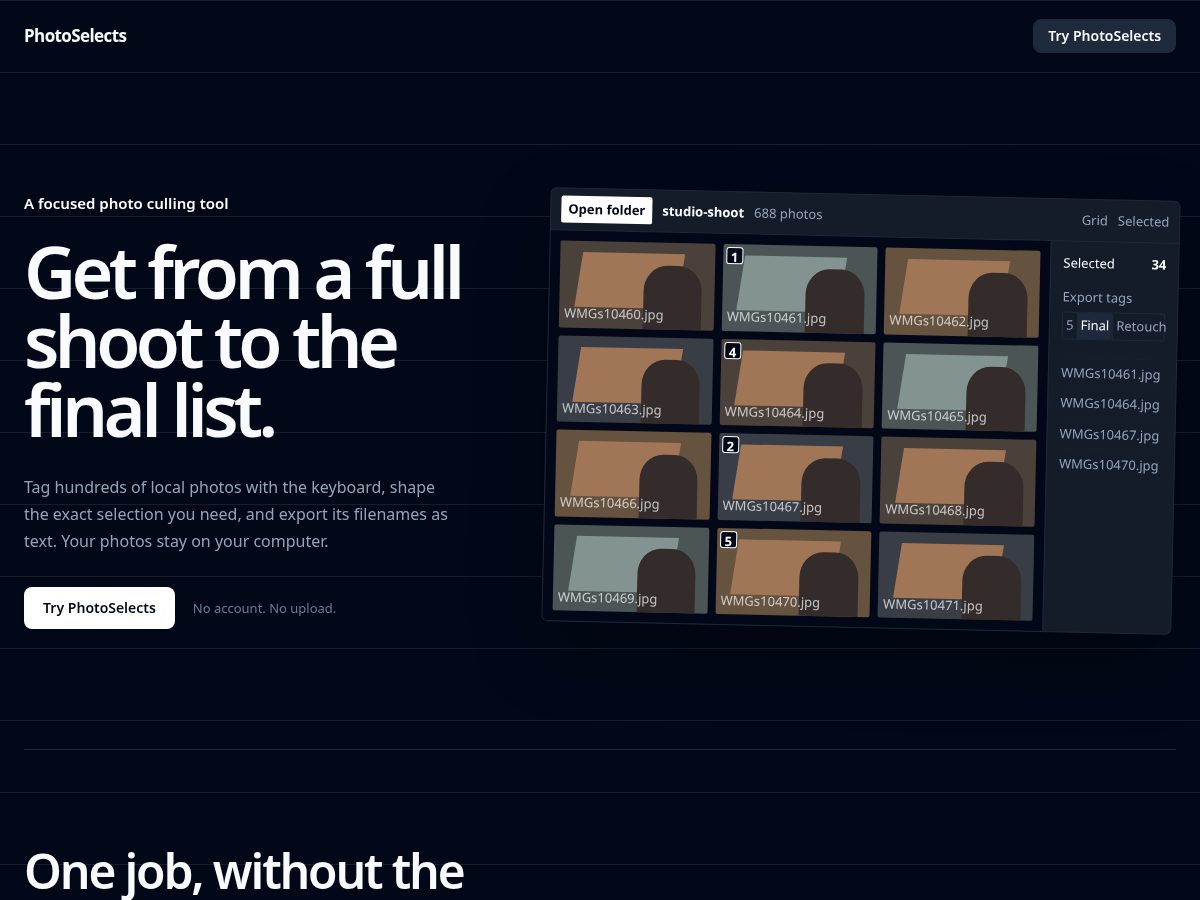Select the export tag labeled 5
Image resolution: width=1200 pixels, height=900 pixels.
coord(1069,325)
